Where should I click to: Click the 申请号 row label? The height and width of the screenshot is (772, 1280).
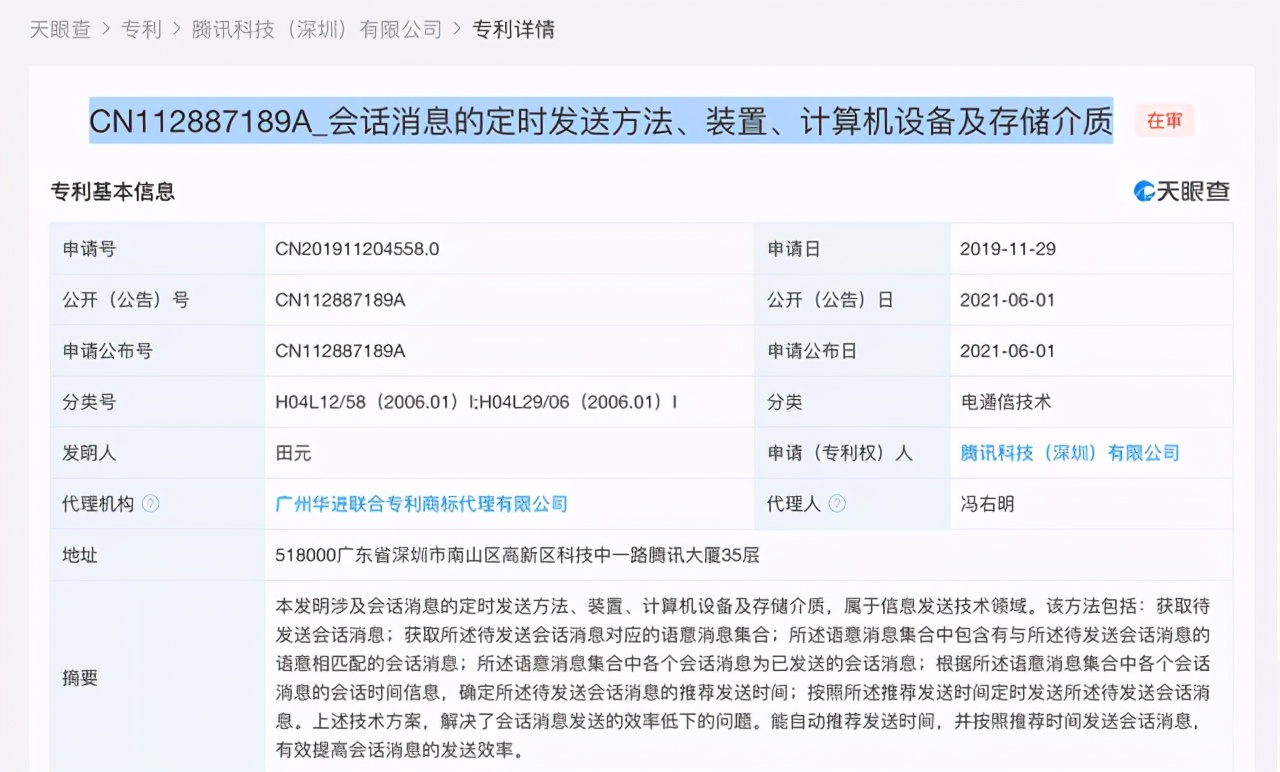(x=89, y=249)
